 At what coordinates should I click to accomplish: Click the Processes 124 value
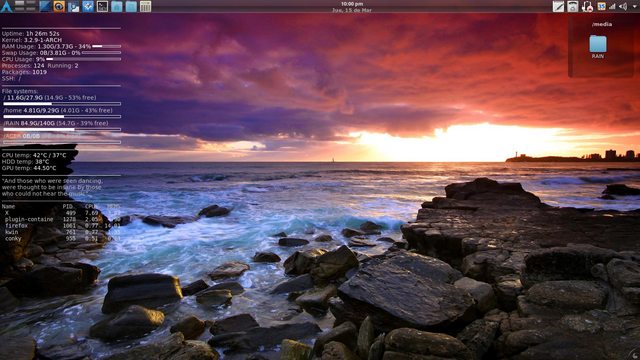(x=39, y=66)
